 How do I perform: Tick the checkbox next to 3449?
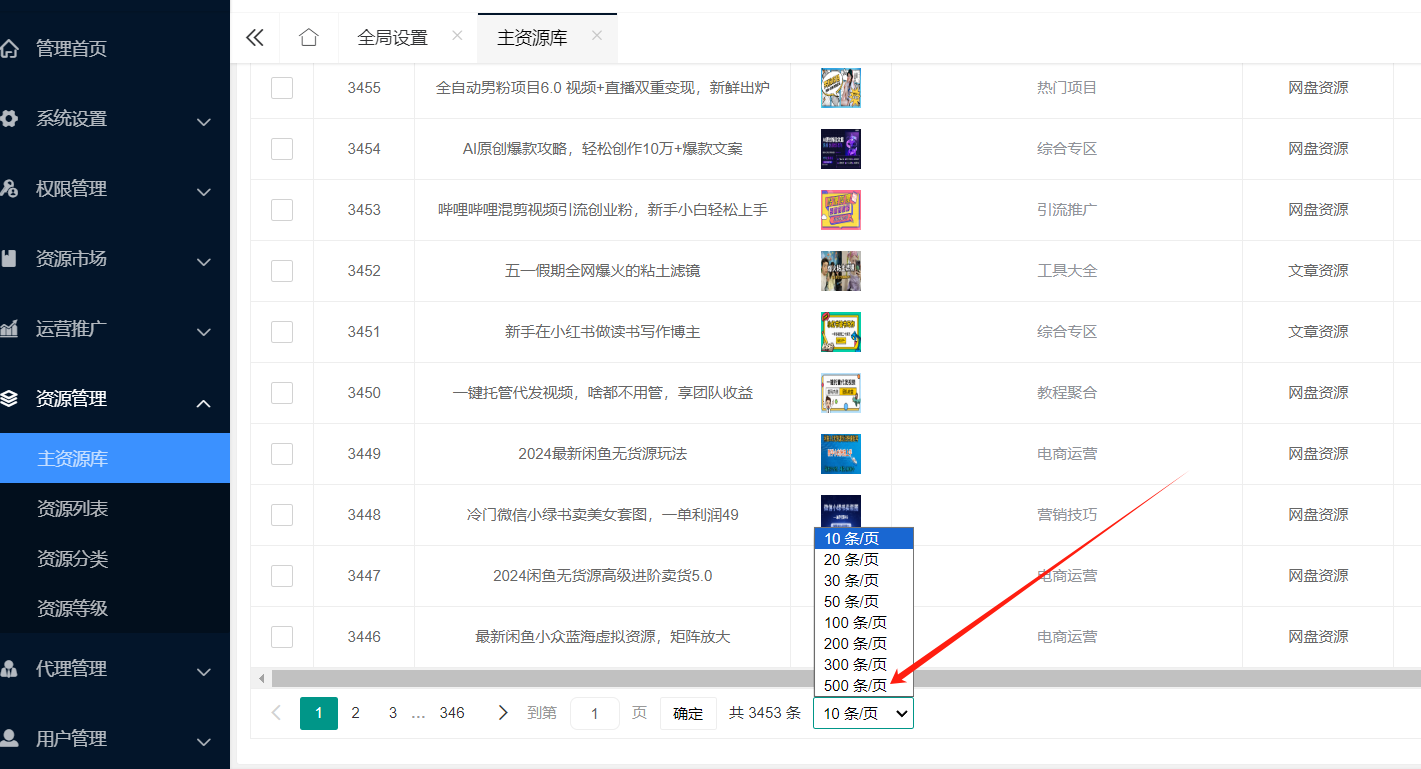(282, 453)
